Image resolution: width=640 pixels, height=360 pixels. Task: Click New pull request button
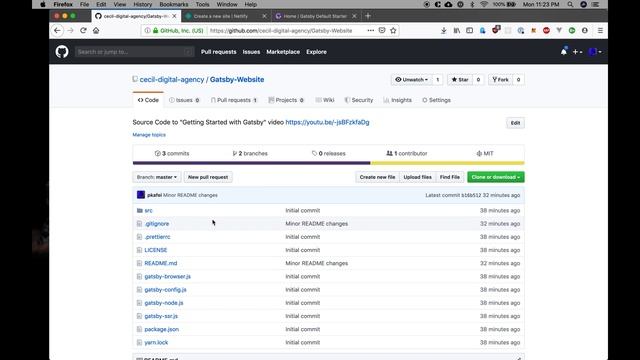tap(208, 177)
